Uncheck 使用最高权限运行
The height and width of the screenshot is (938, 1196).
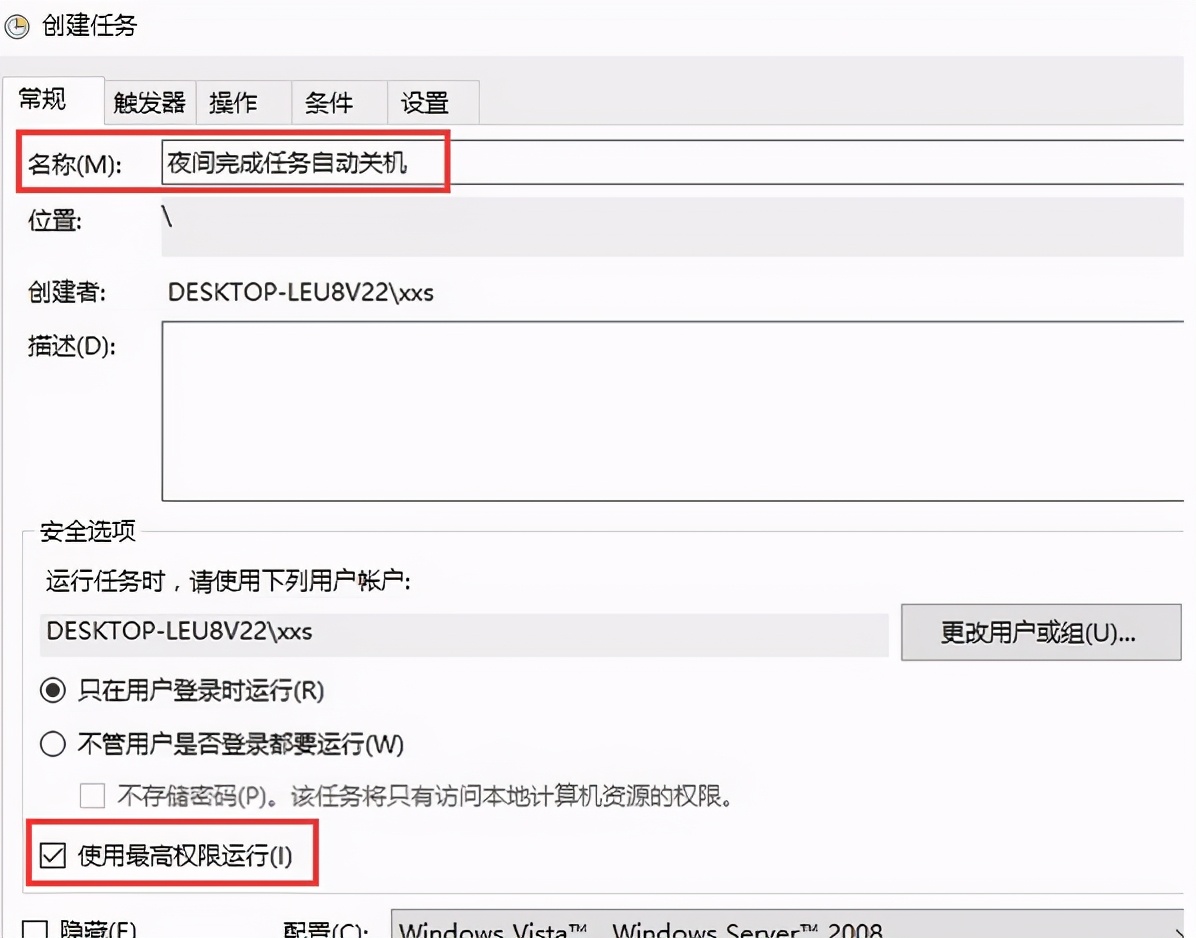[53, 856]
